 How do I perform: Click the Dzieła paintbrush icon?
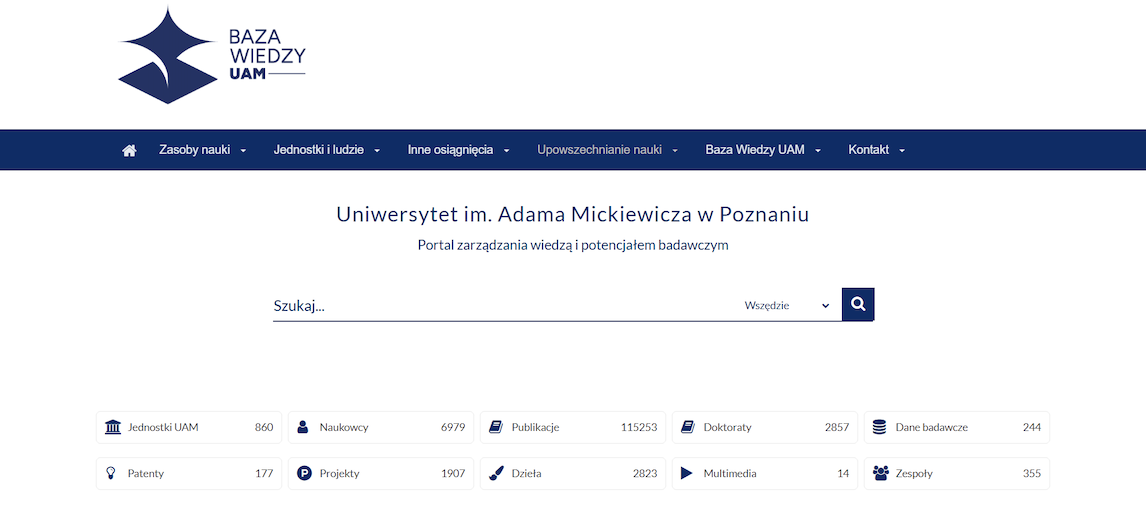pos(496,473)
